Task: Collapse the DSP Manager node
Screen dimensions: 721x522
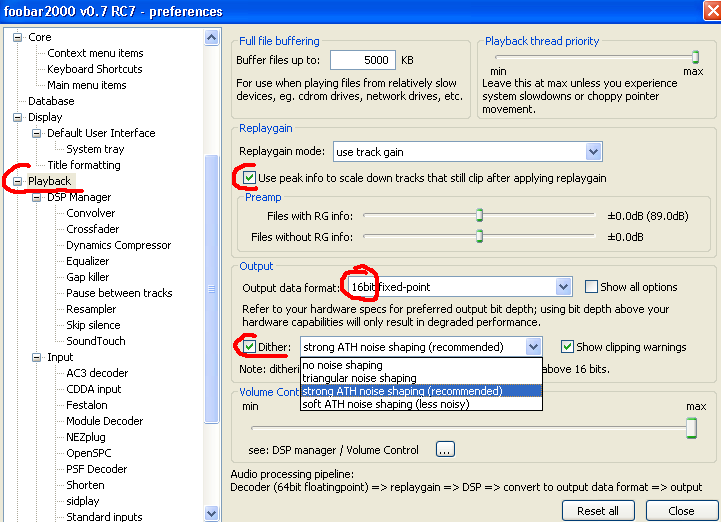Action: [x=36, y=197]
